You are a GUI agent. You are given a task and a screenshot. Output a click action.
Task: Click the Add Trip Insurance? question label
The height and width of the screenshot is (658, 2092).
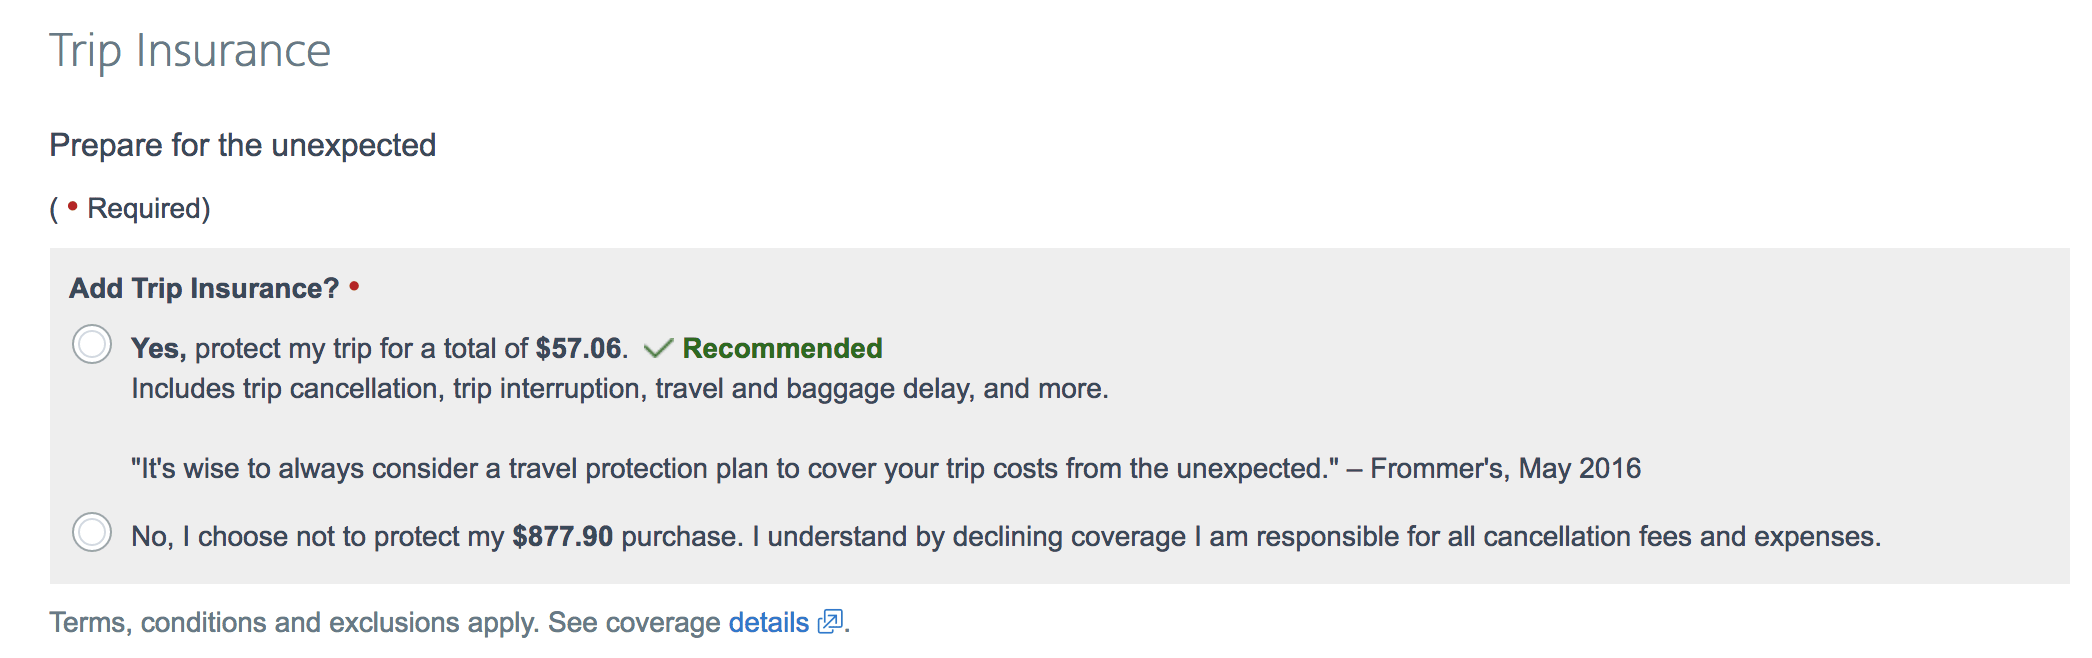click(204, 288)
